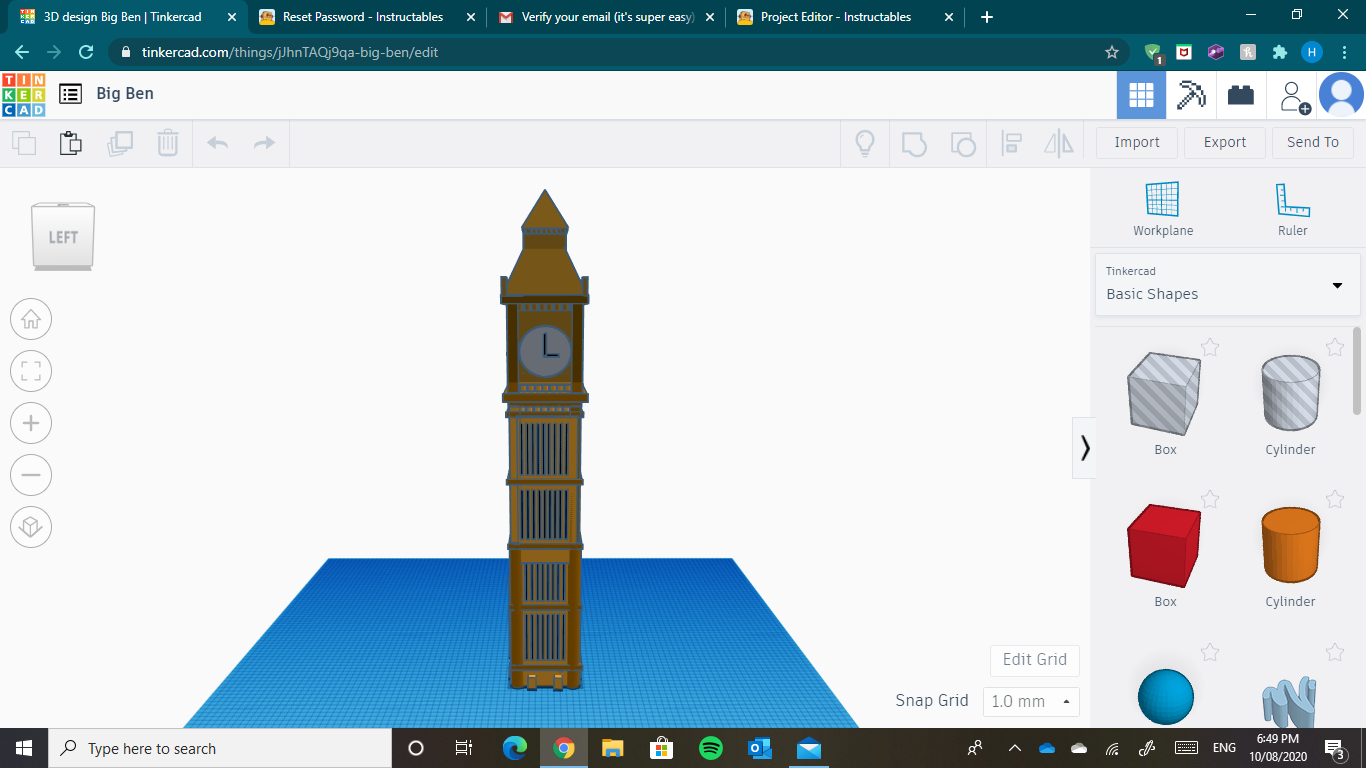Click the LEFT face of view cube

(63, 237)
